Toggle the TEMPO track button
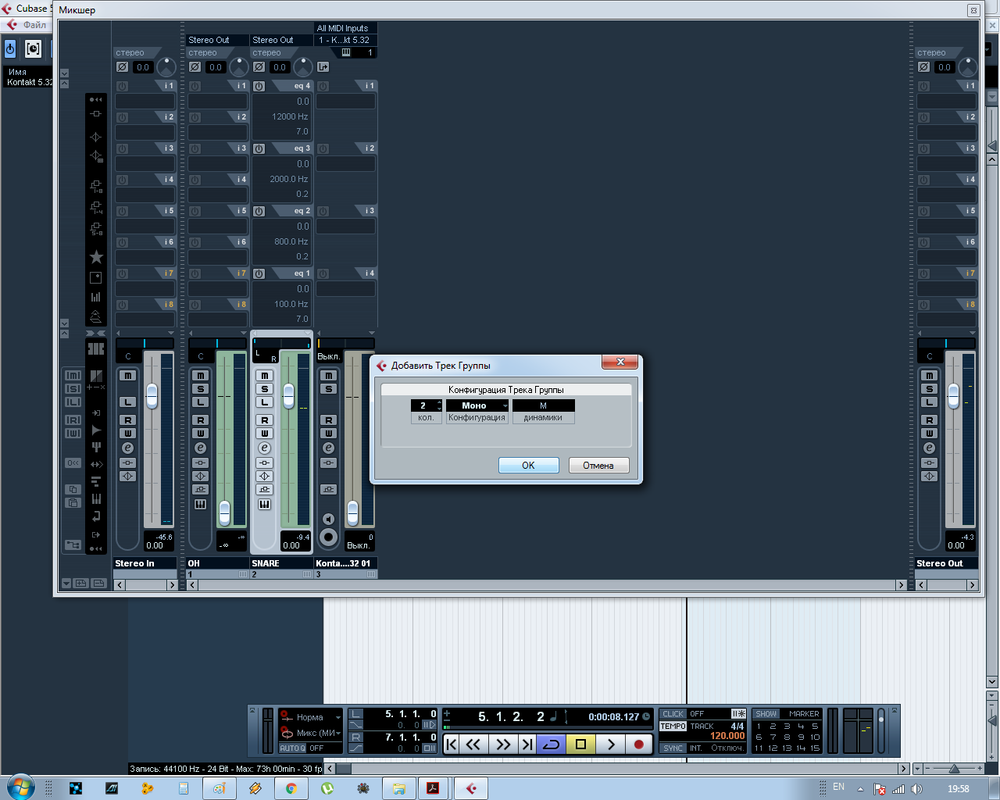 click(x=673, y=727)
